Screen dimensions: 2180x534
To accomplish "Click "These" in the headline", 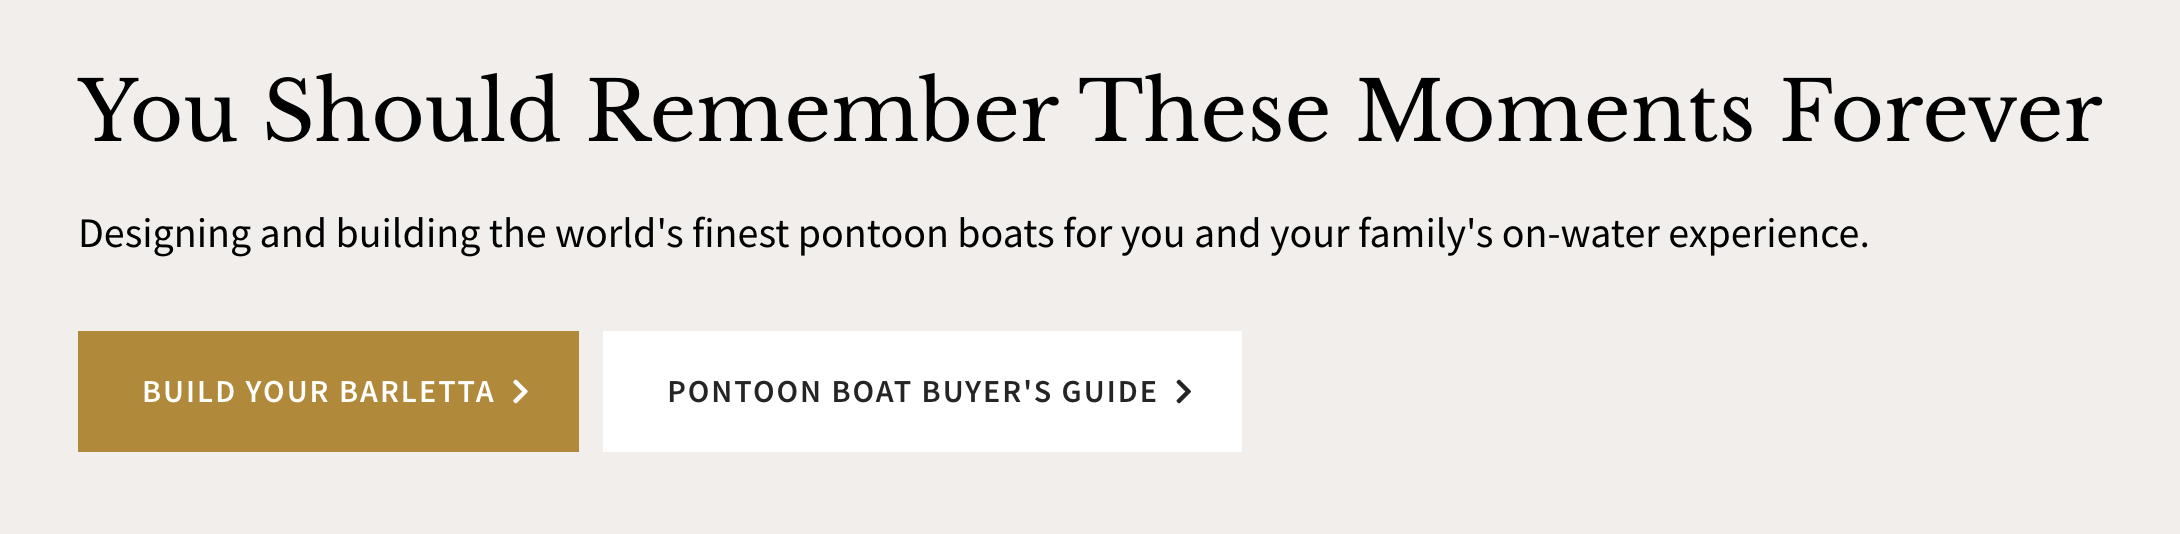I will [x=1204, y=112].
